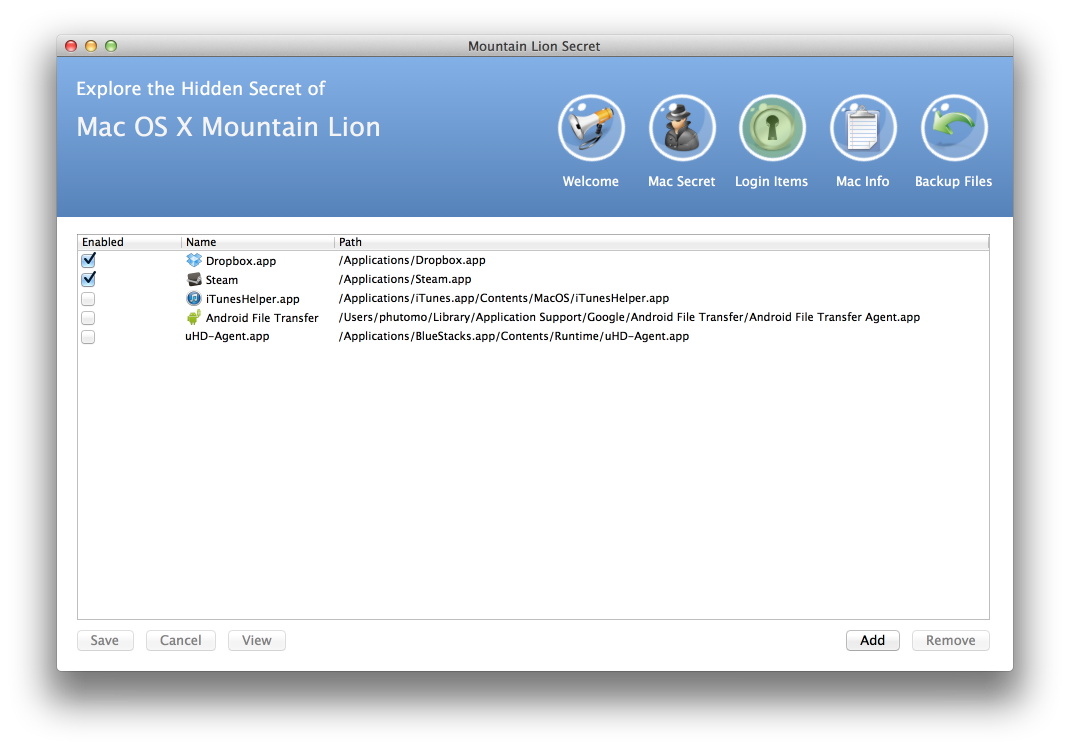The width and height of the screenshot is (1070, 750).
Task: Click the Android File Transfer icon
Action: (194, 317)
